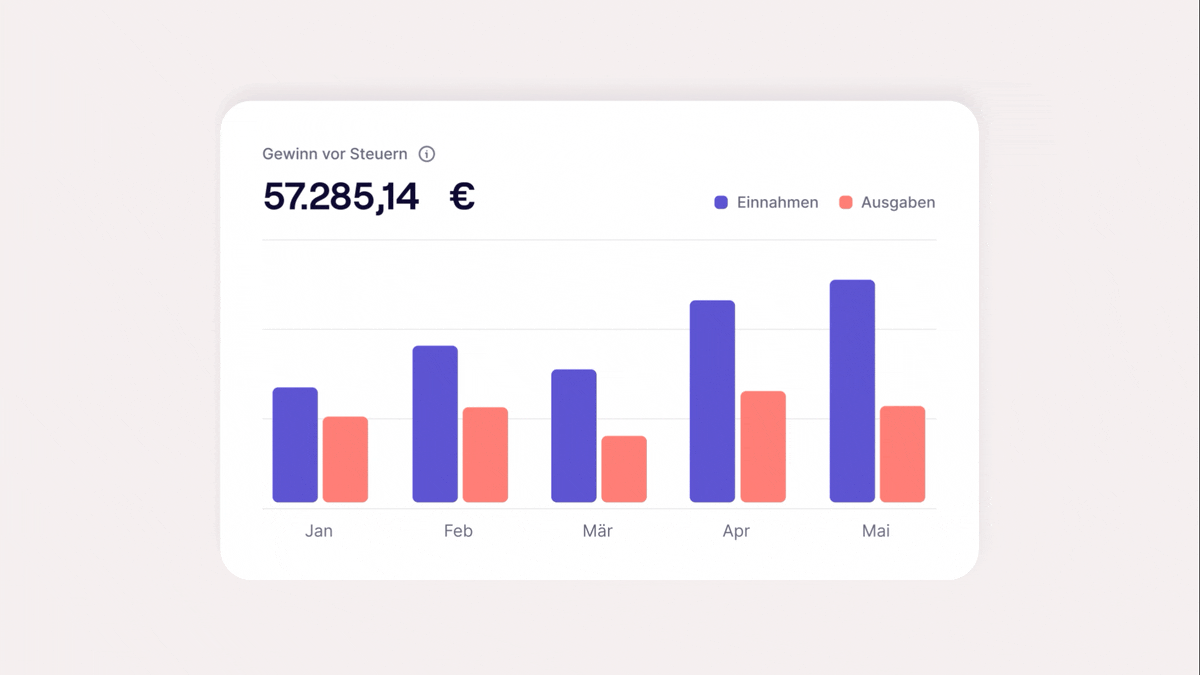Select the January Ausgaben bar
The width and height of the screenshot is (1200, 675).
[x=345, y=460]
